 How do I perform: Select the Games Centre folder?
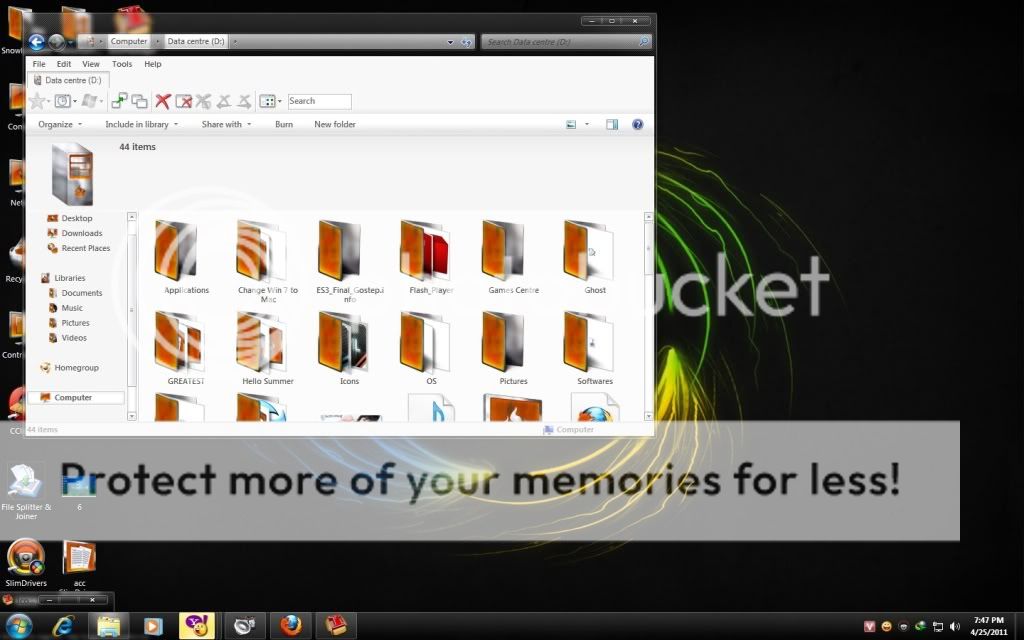pyautogui.click(x=504, y=251)
